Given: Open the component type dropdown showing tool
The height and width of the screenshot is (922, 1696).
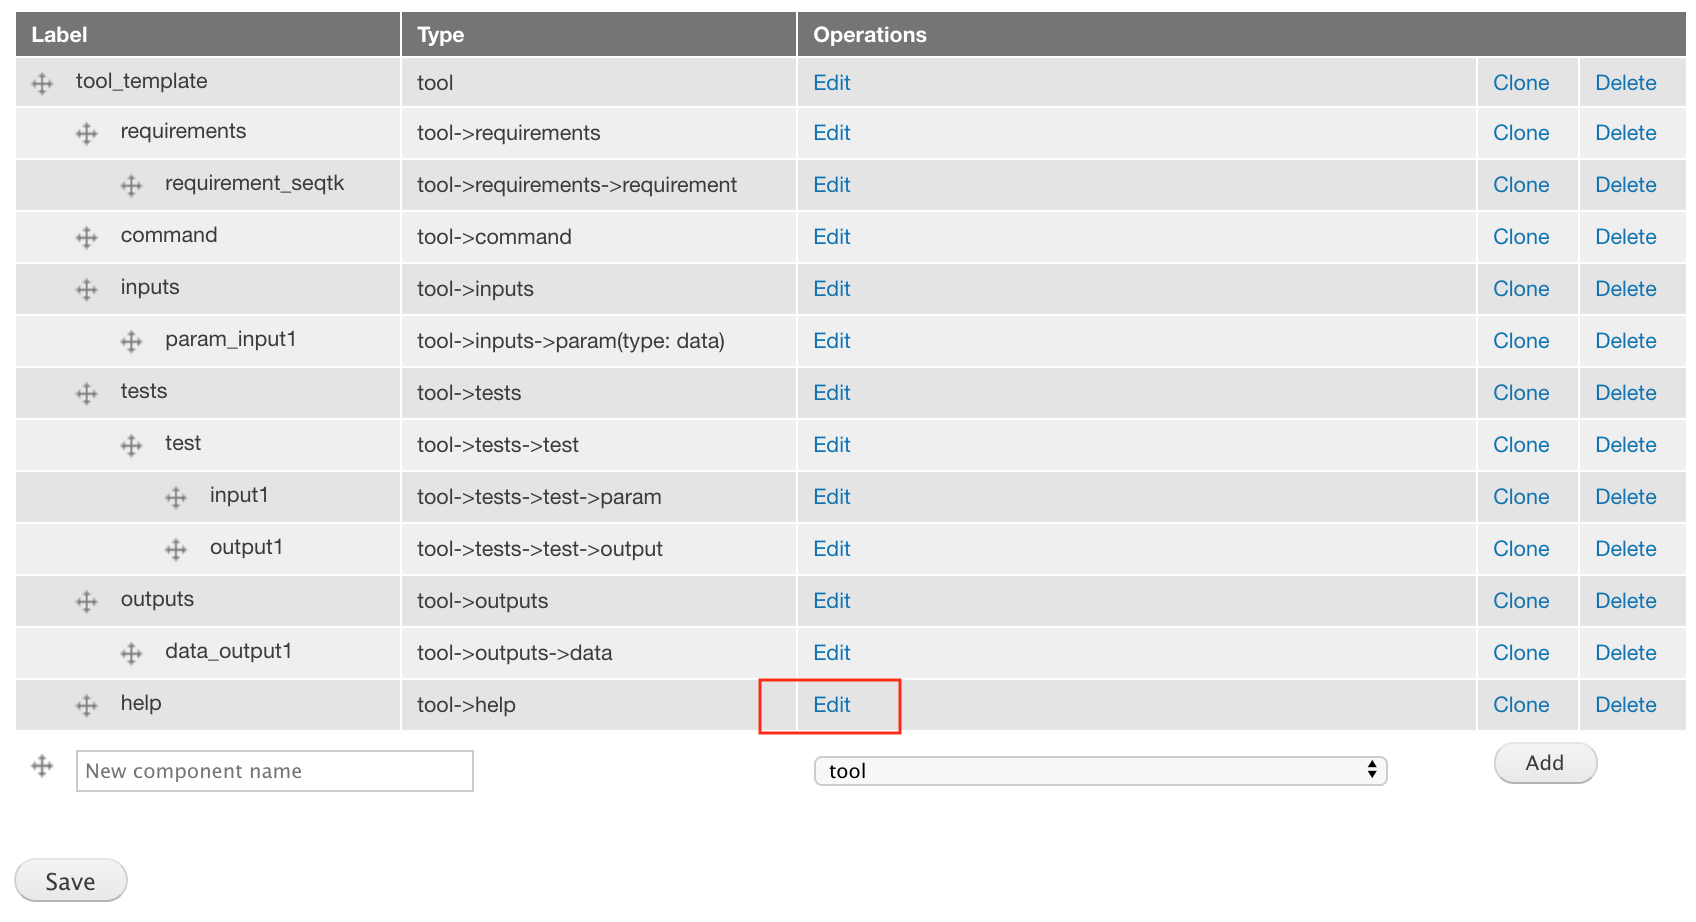Looking at the screenshot, I should click(1100, 771).
